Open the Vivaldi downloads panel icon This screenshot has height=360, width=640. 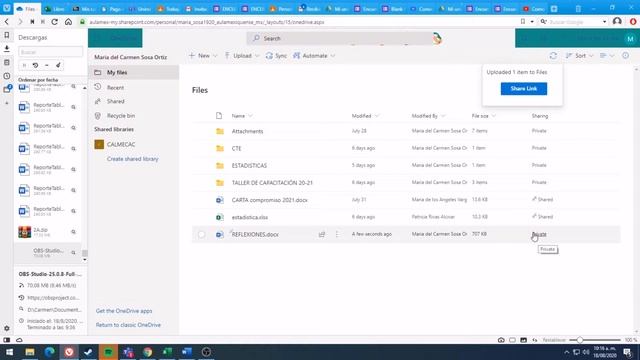pyautogui.click(x=7, y=49)
